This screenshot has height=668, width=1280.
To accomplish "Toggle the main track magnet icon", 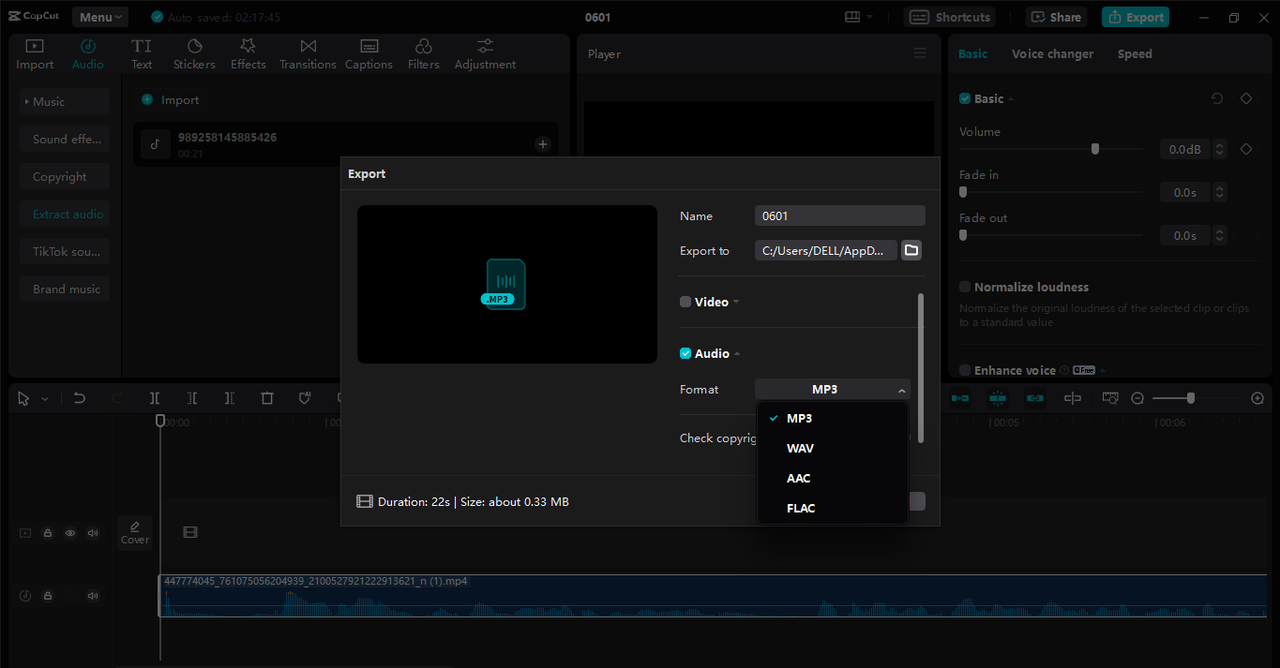I will point(960,398).
